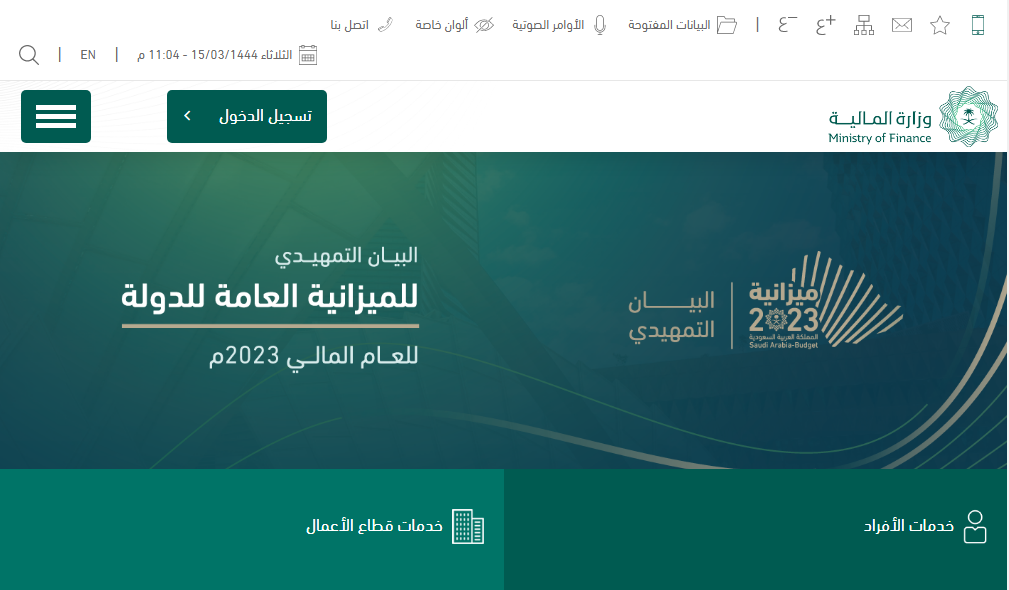This screenshot has height=590, width=1009.
Task: Increase font size with ع+ icon
Action: point(826,25)
